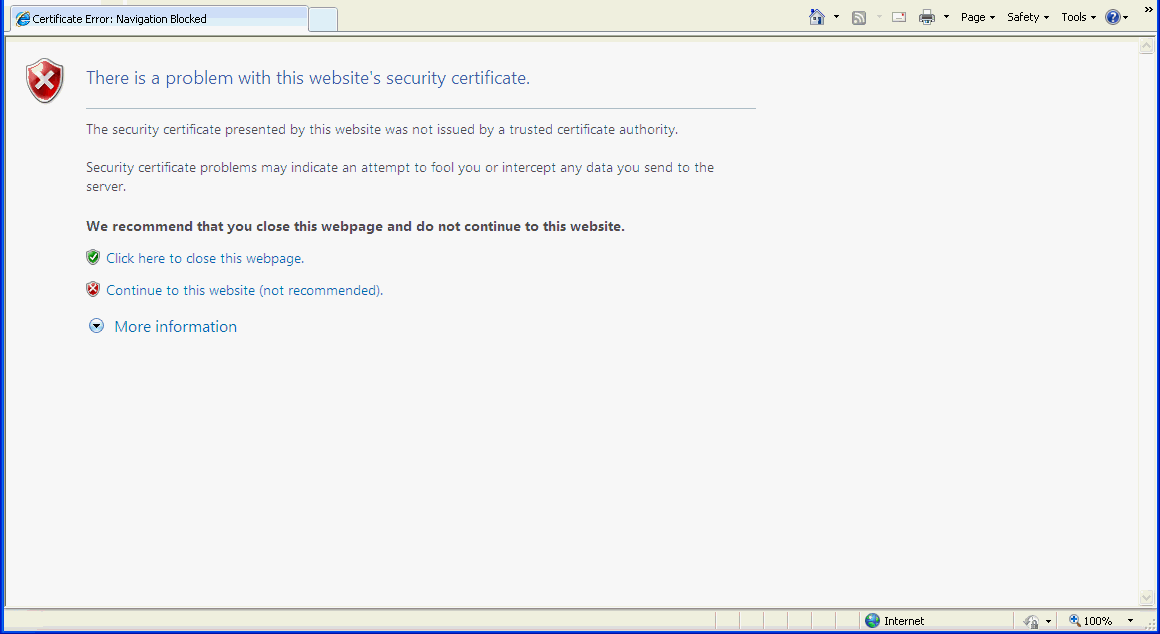Click the Help question mark icon
Screen dimensions: 1160x634
point(1113,17)
